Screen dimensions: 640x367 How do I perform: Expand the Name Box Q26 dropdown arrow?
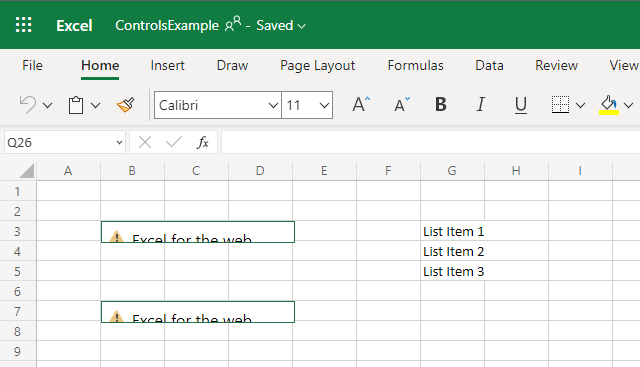click(x=119, y=142)
